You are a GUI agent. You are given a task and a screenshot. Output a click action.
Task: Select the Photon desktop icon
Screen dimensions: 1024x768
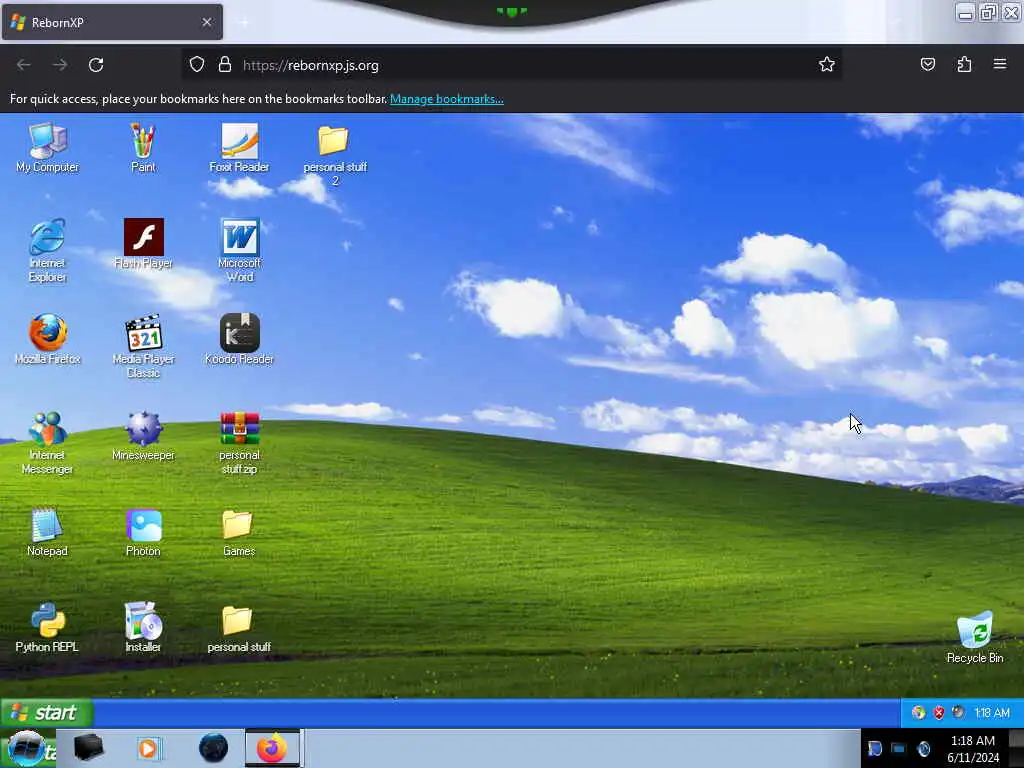(x=143, y=532)
